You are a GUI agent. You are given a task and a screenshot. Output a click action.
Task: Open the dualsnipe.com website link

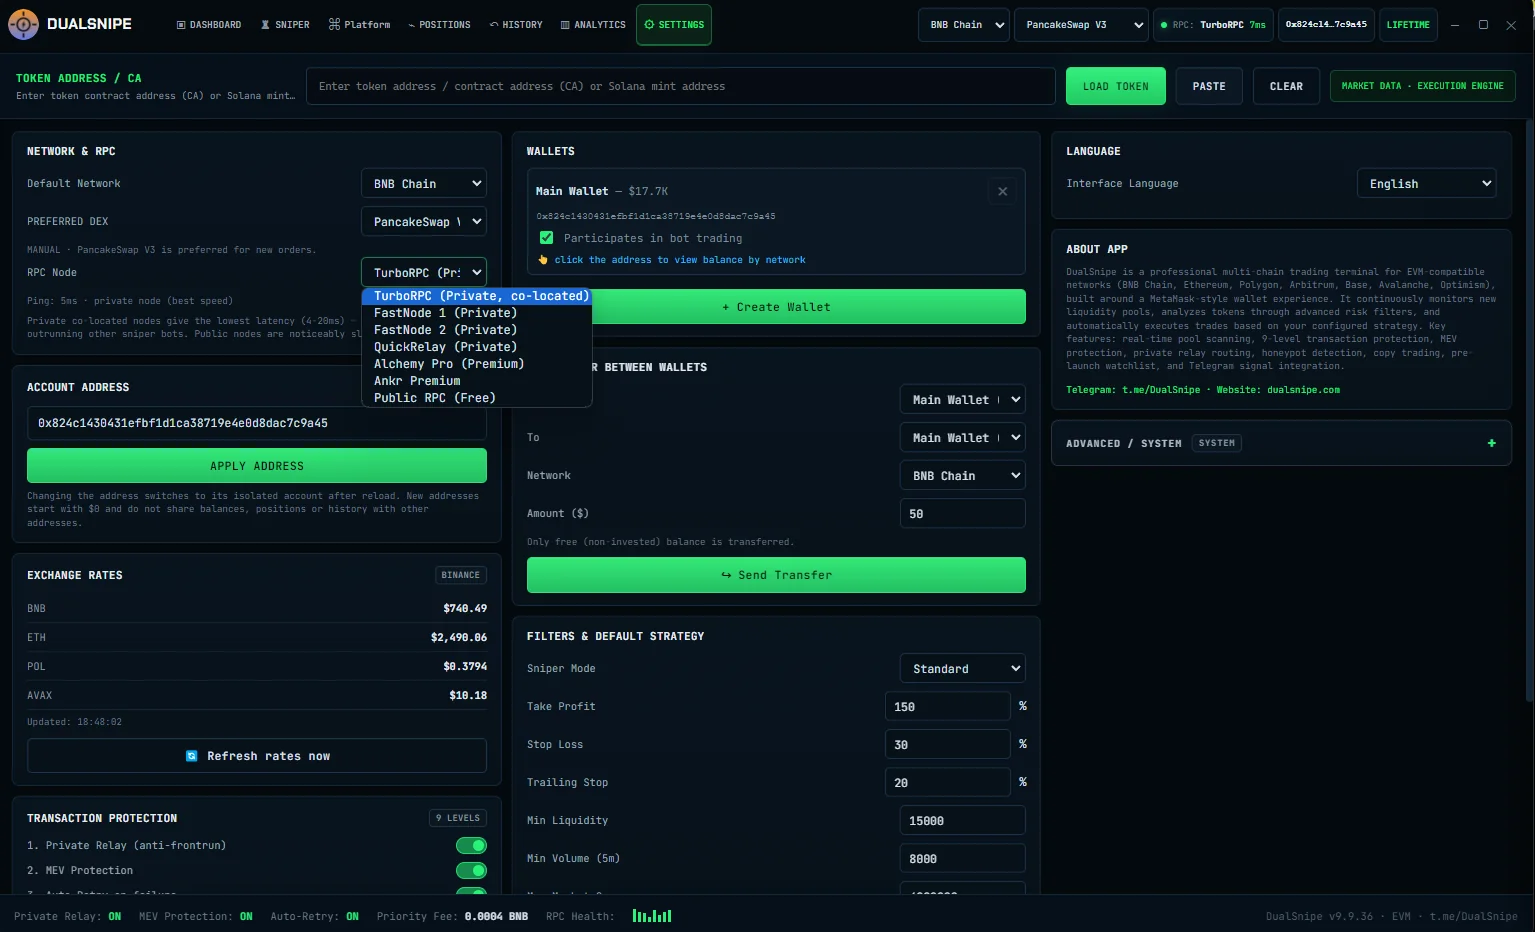tap(1303, 390)
